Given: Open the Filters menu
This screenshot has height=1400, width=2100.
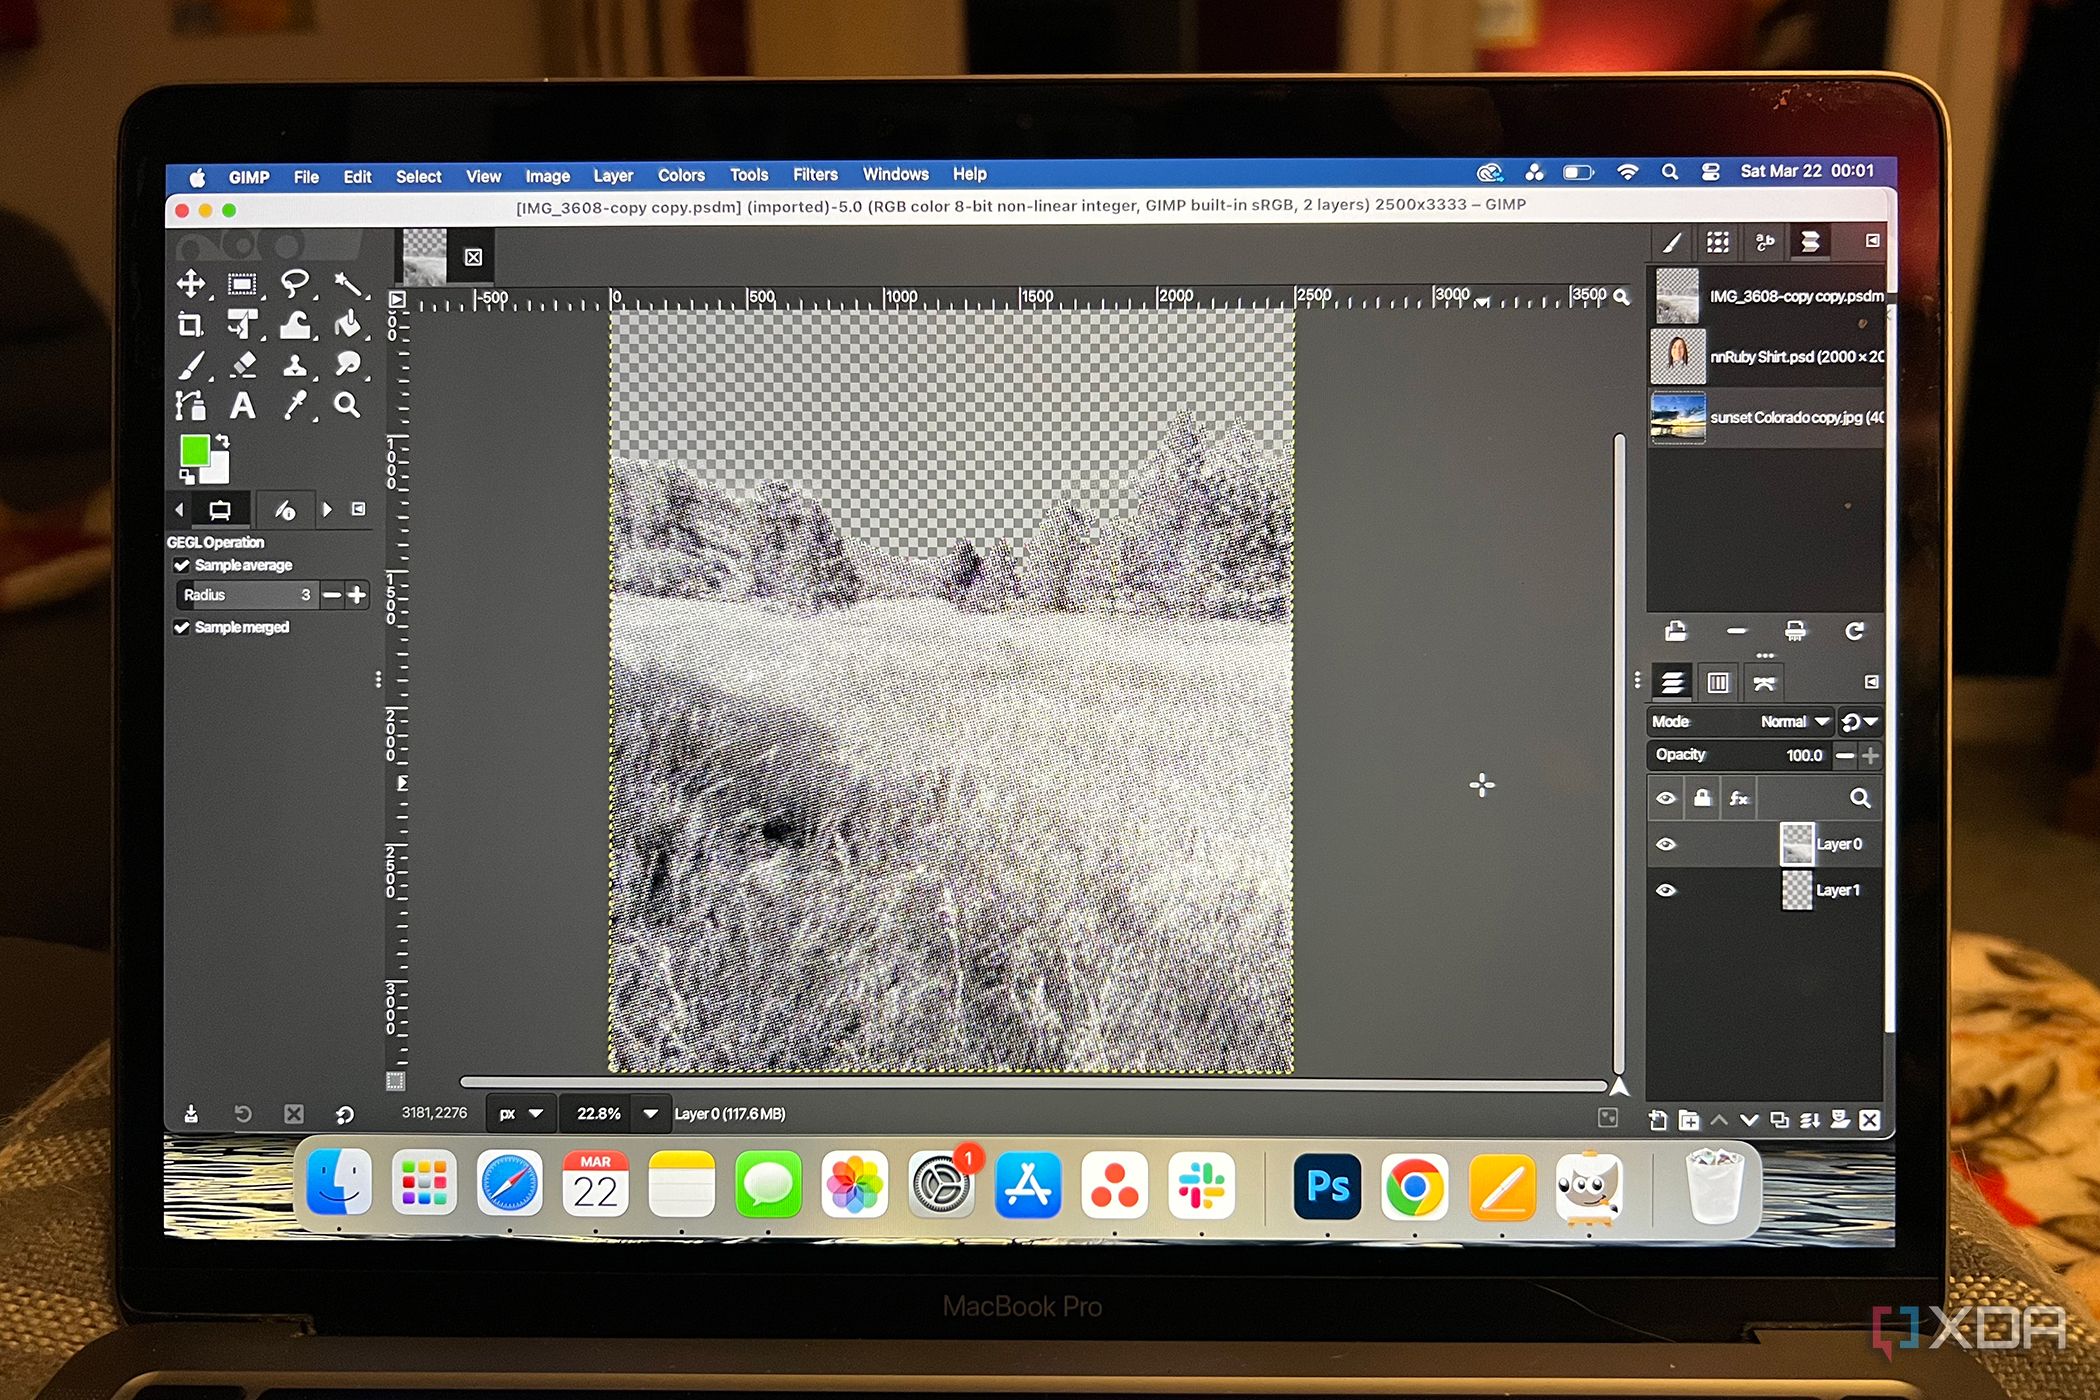Looking at the screenshot, I should point(815,174).
